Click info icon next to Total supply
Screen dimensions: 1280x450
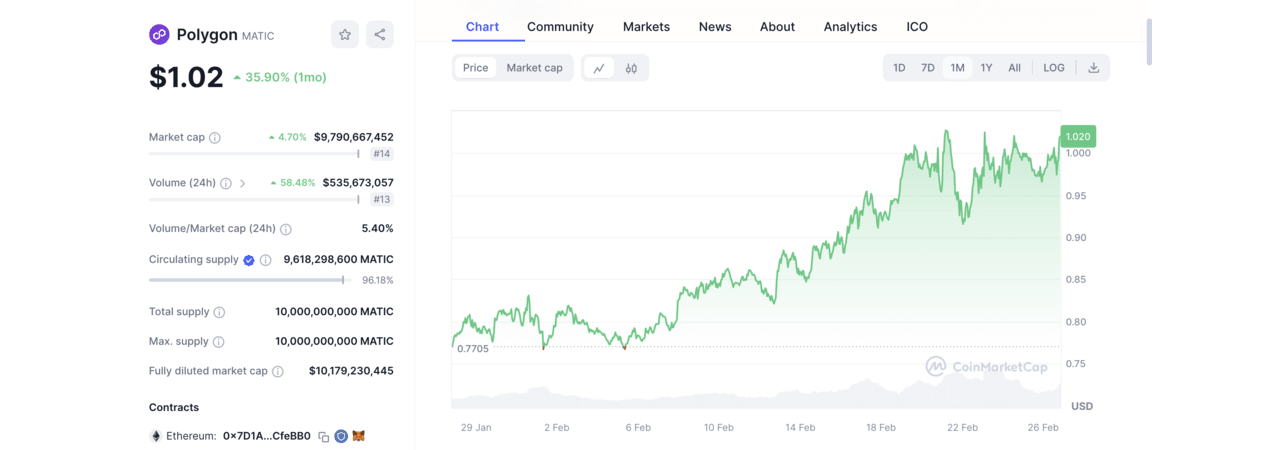point(219,312)
